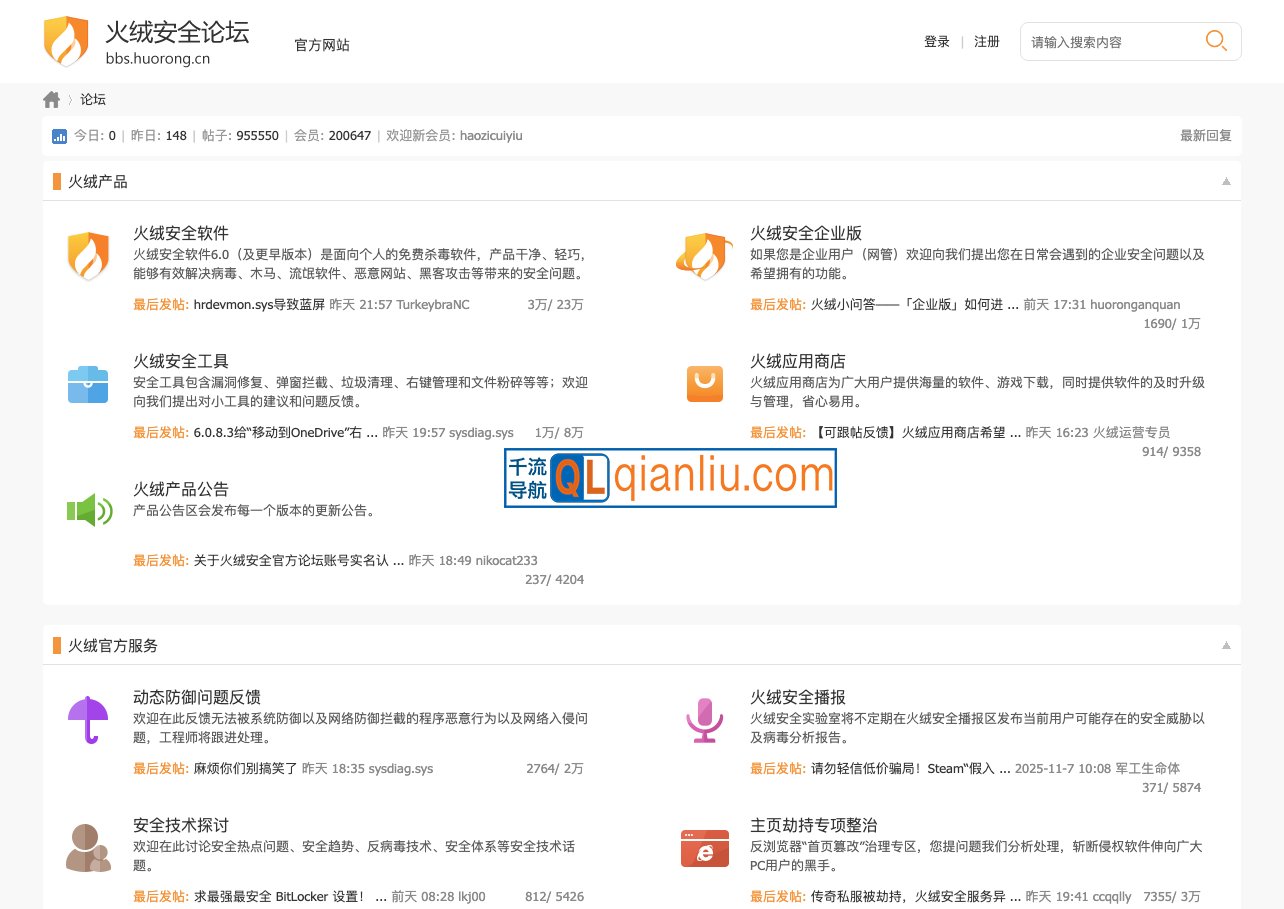Click the 论坛 breadcrumb item
The width and height of the screenshot is (1284, 909).
point(93,99)
